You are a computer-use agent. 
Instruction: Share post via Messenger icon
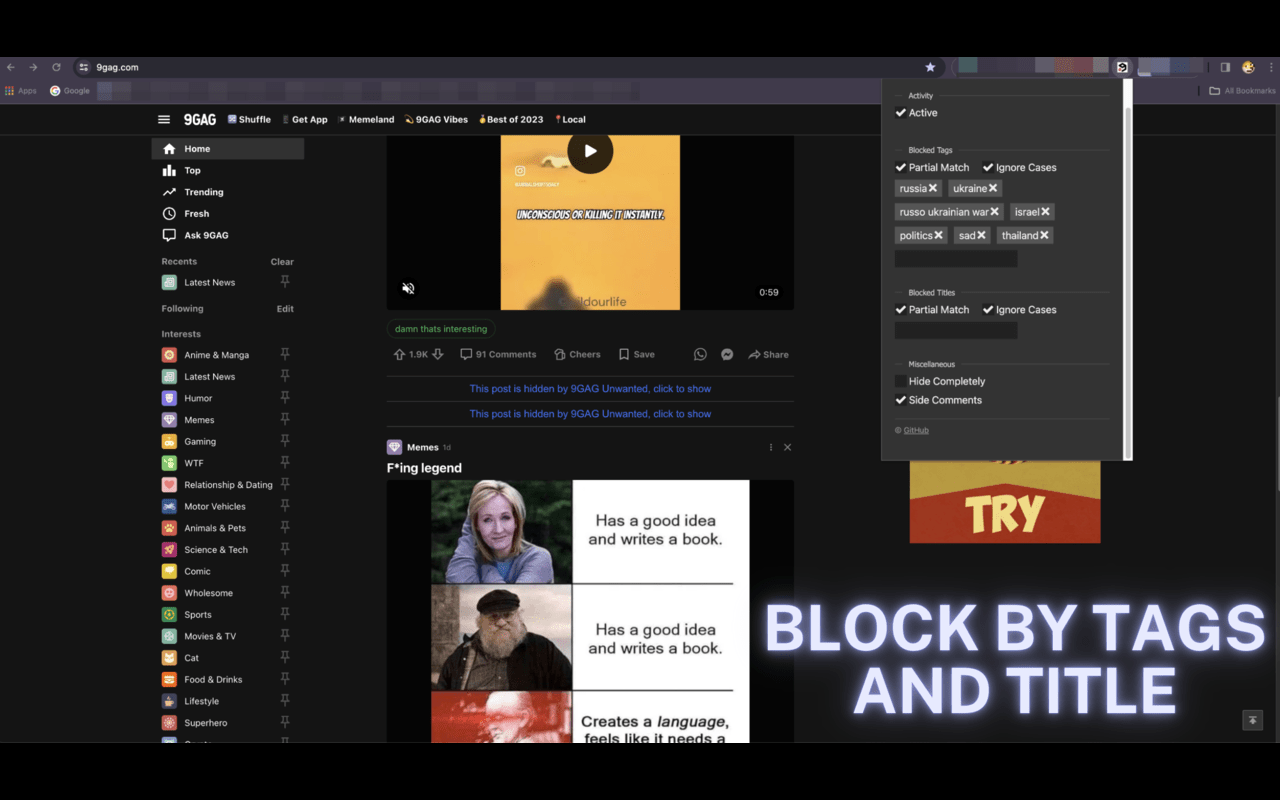click(727, 354)
